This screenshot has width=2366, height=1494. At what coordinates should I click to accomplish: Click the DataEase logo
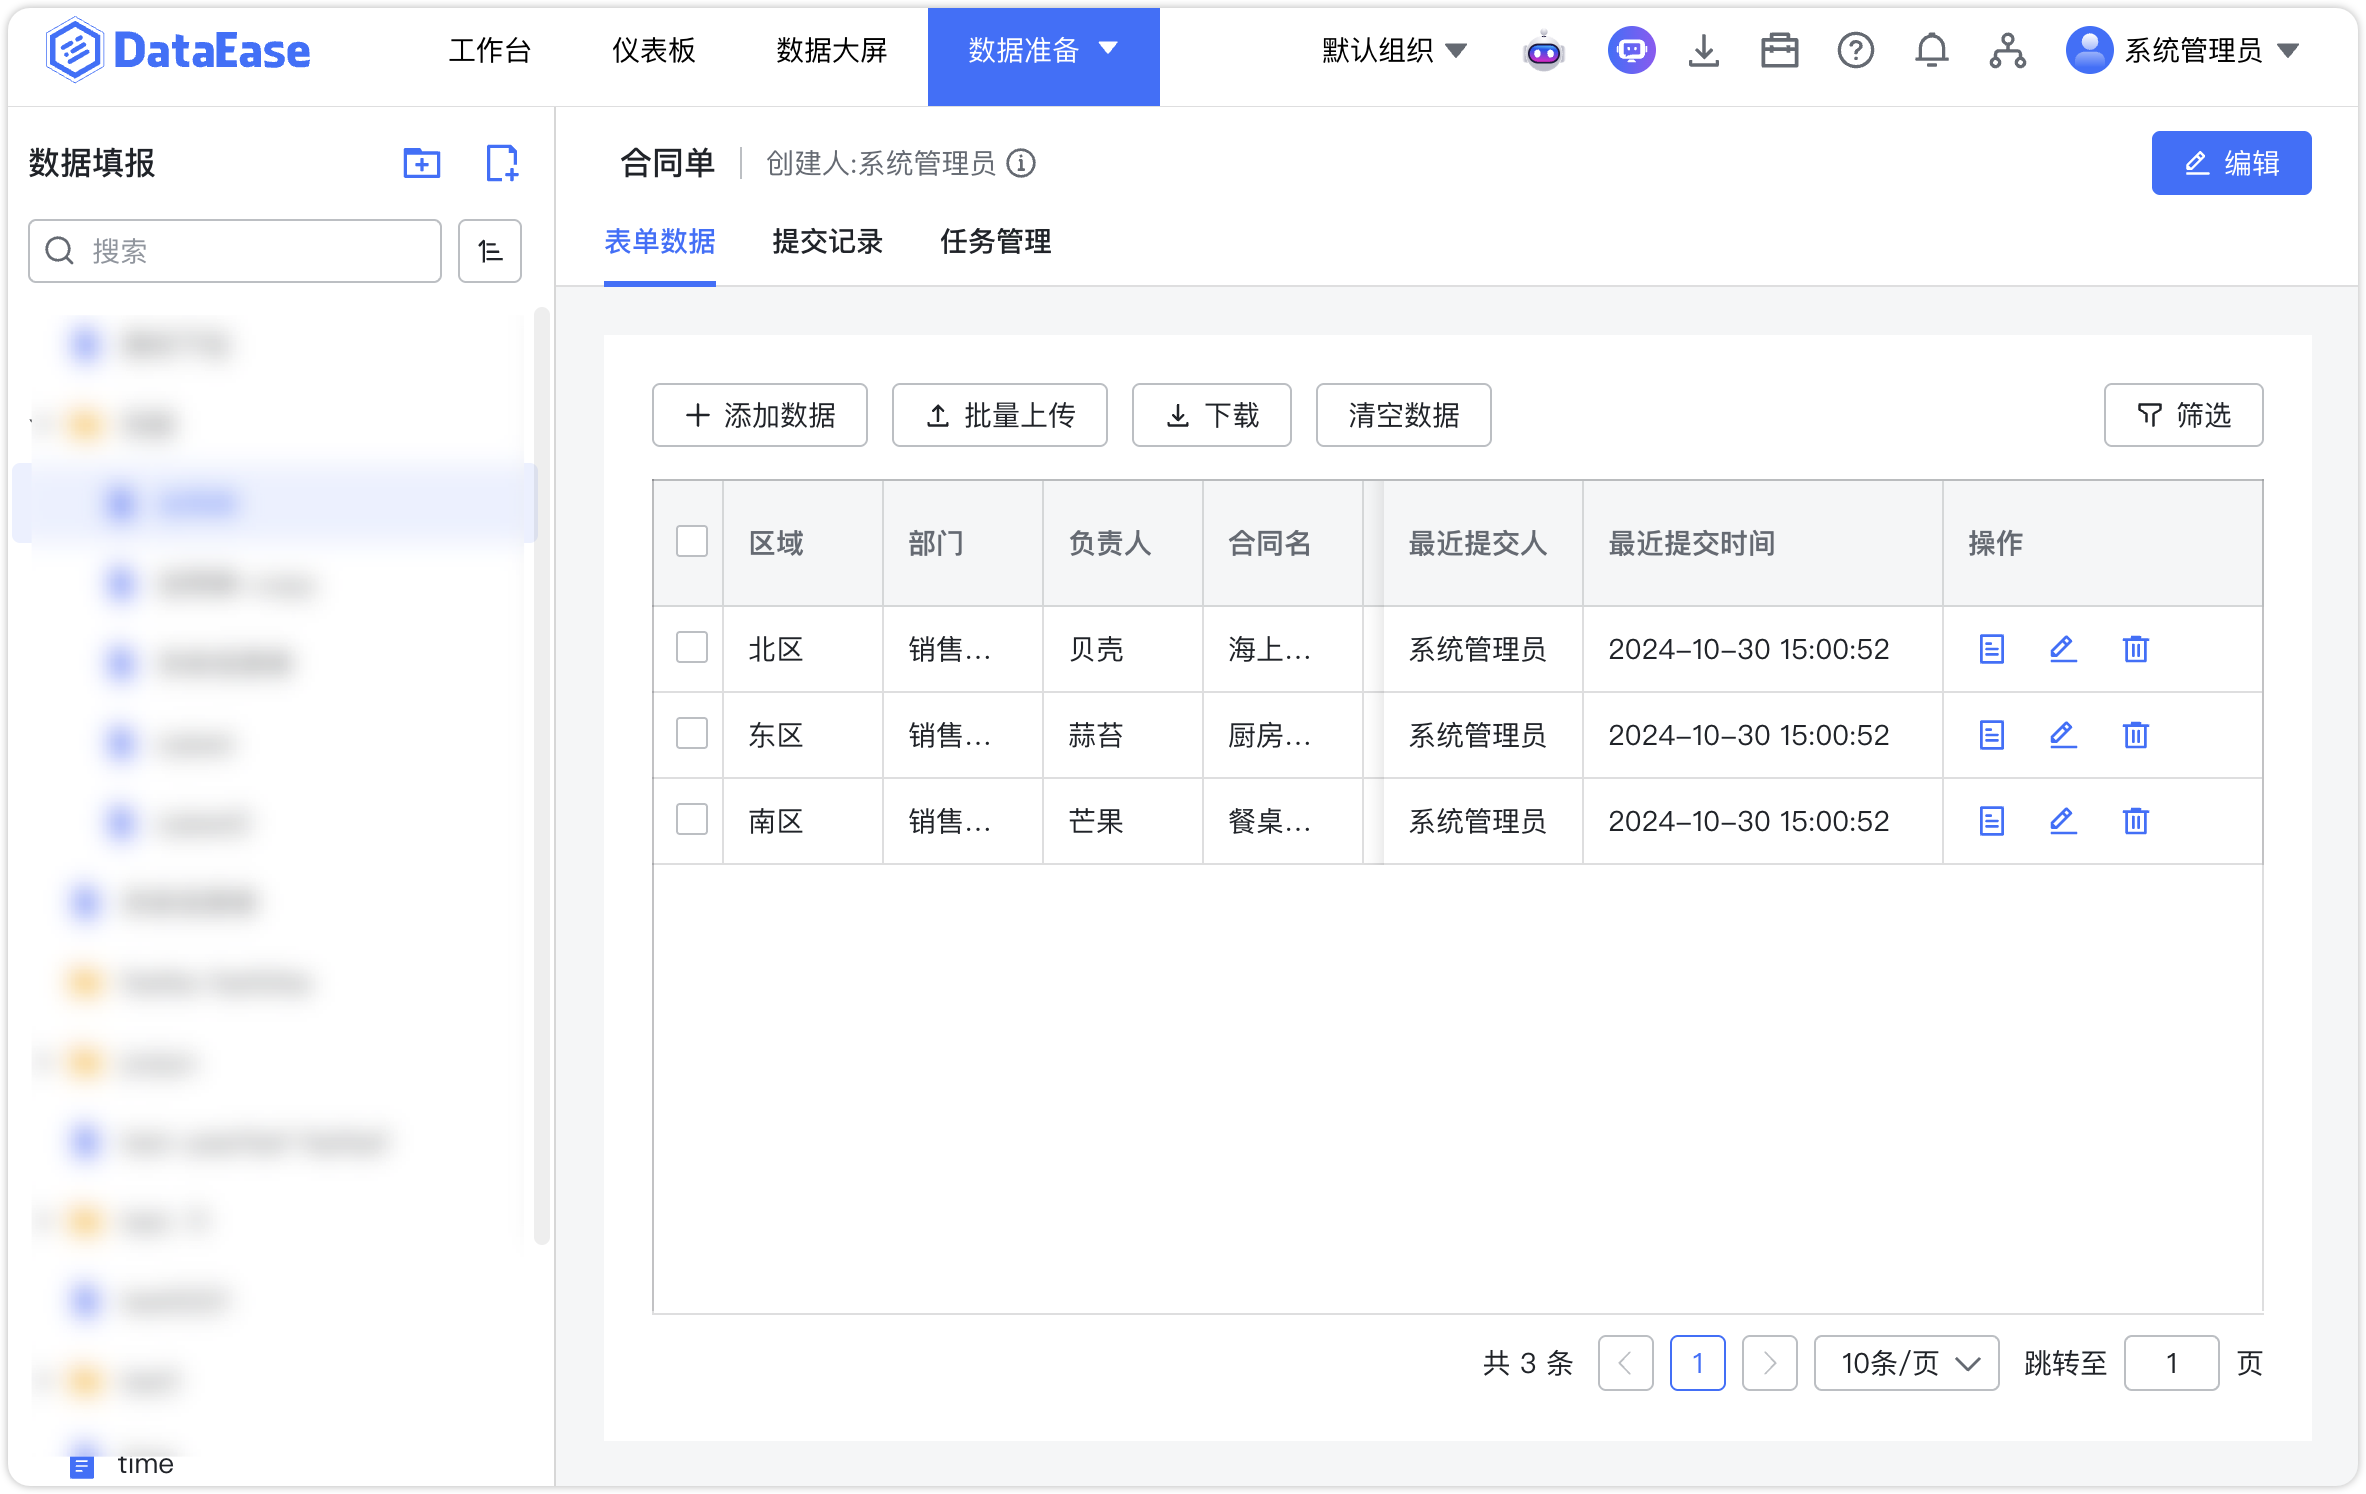click(x=179, y=50)
